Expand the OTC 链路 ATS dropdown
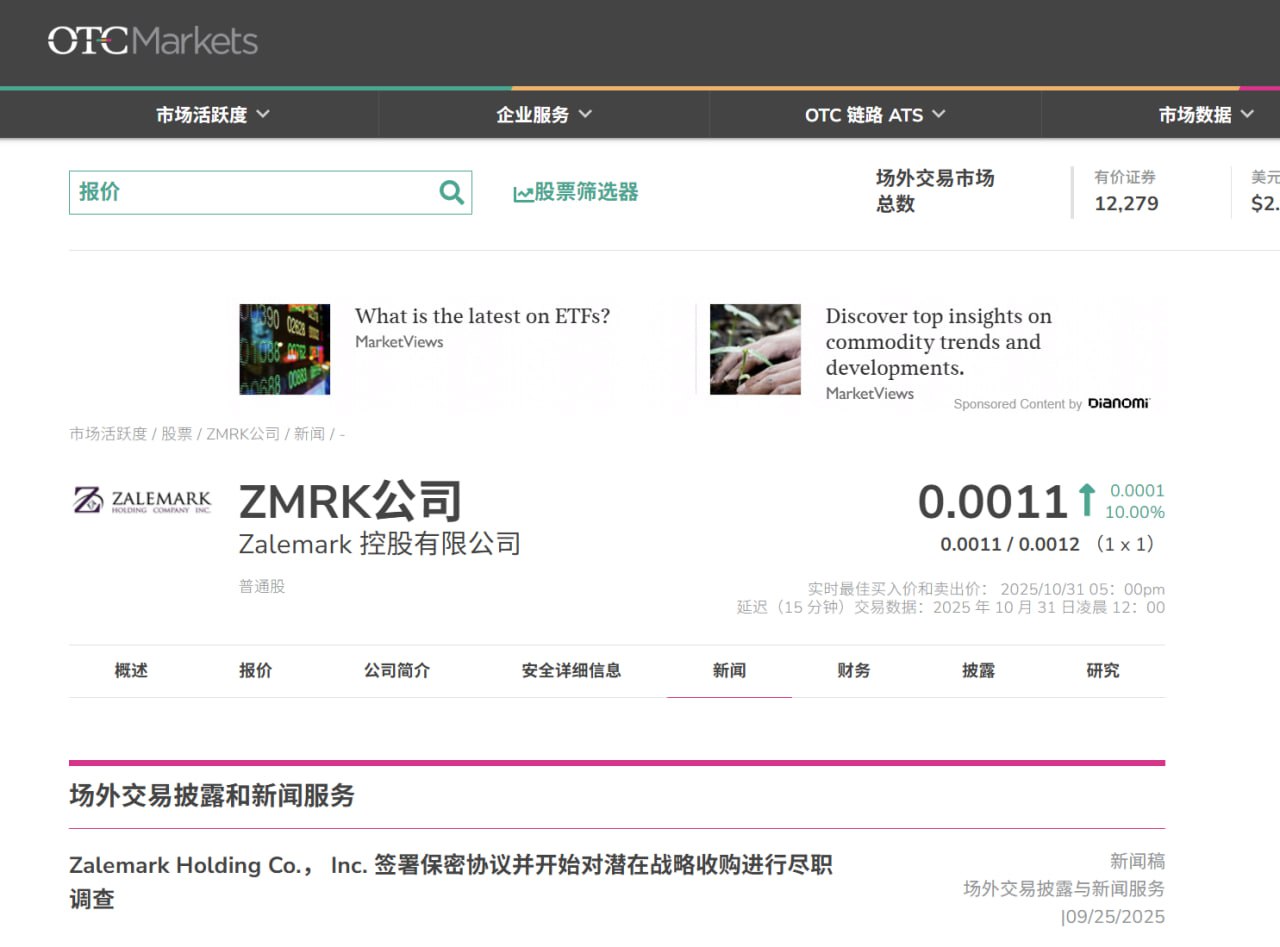The image size is (1280, 947). [875, 115]
